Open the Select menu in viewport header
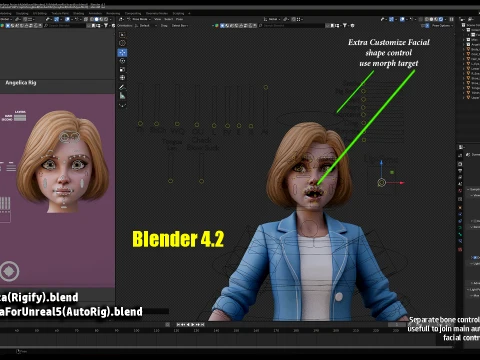Viewport: 480px width, 360px height. click(168, 19)
